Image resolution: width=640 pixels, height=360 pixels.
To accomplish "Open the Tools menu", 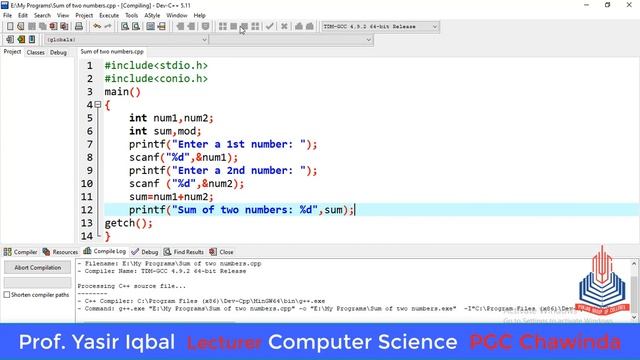I will (131, 15).
